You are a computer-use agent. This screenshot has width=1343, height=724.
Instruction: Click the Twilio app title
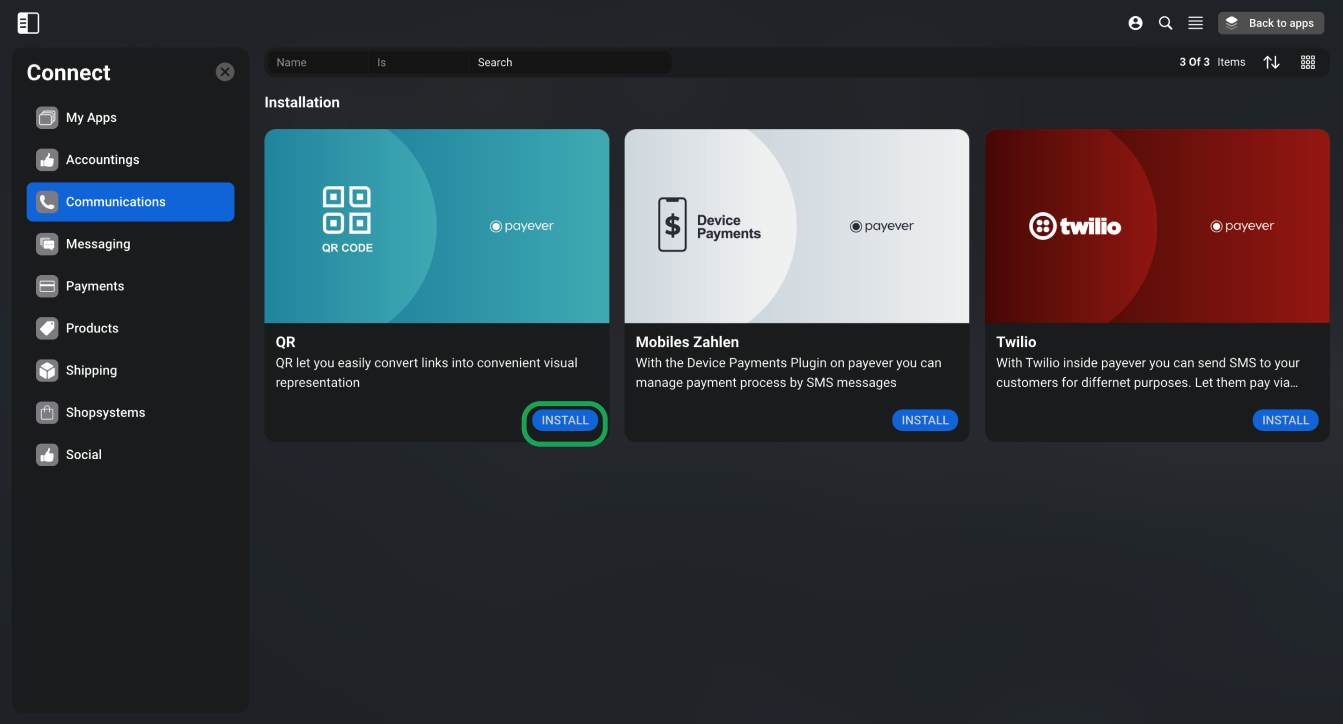[1016, 342]
